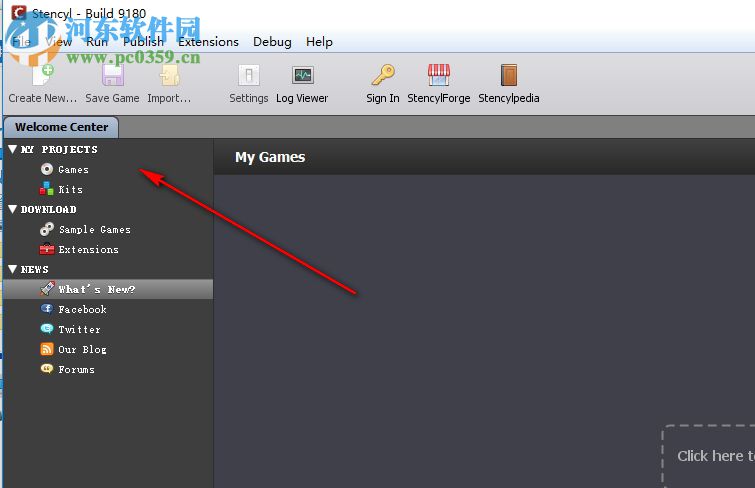Click the Twitter bubble icon
This screenshot has width=755, height=488.
[47, 329]
